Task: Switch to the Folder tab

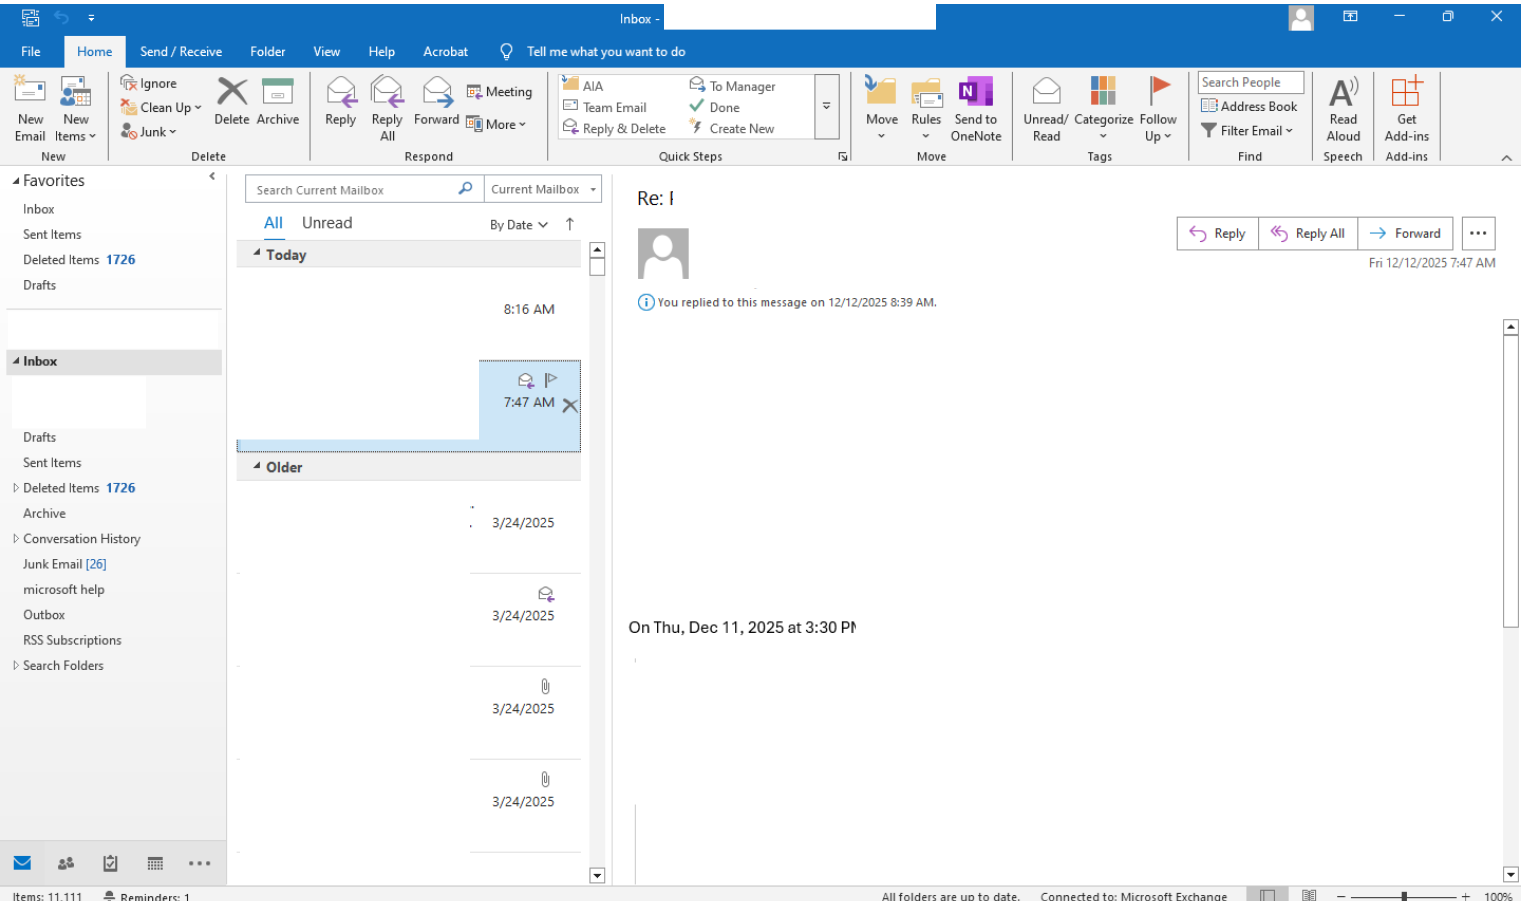Action: pos(267,51)
